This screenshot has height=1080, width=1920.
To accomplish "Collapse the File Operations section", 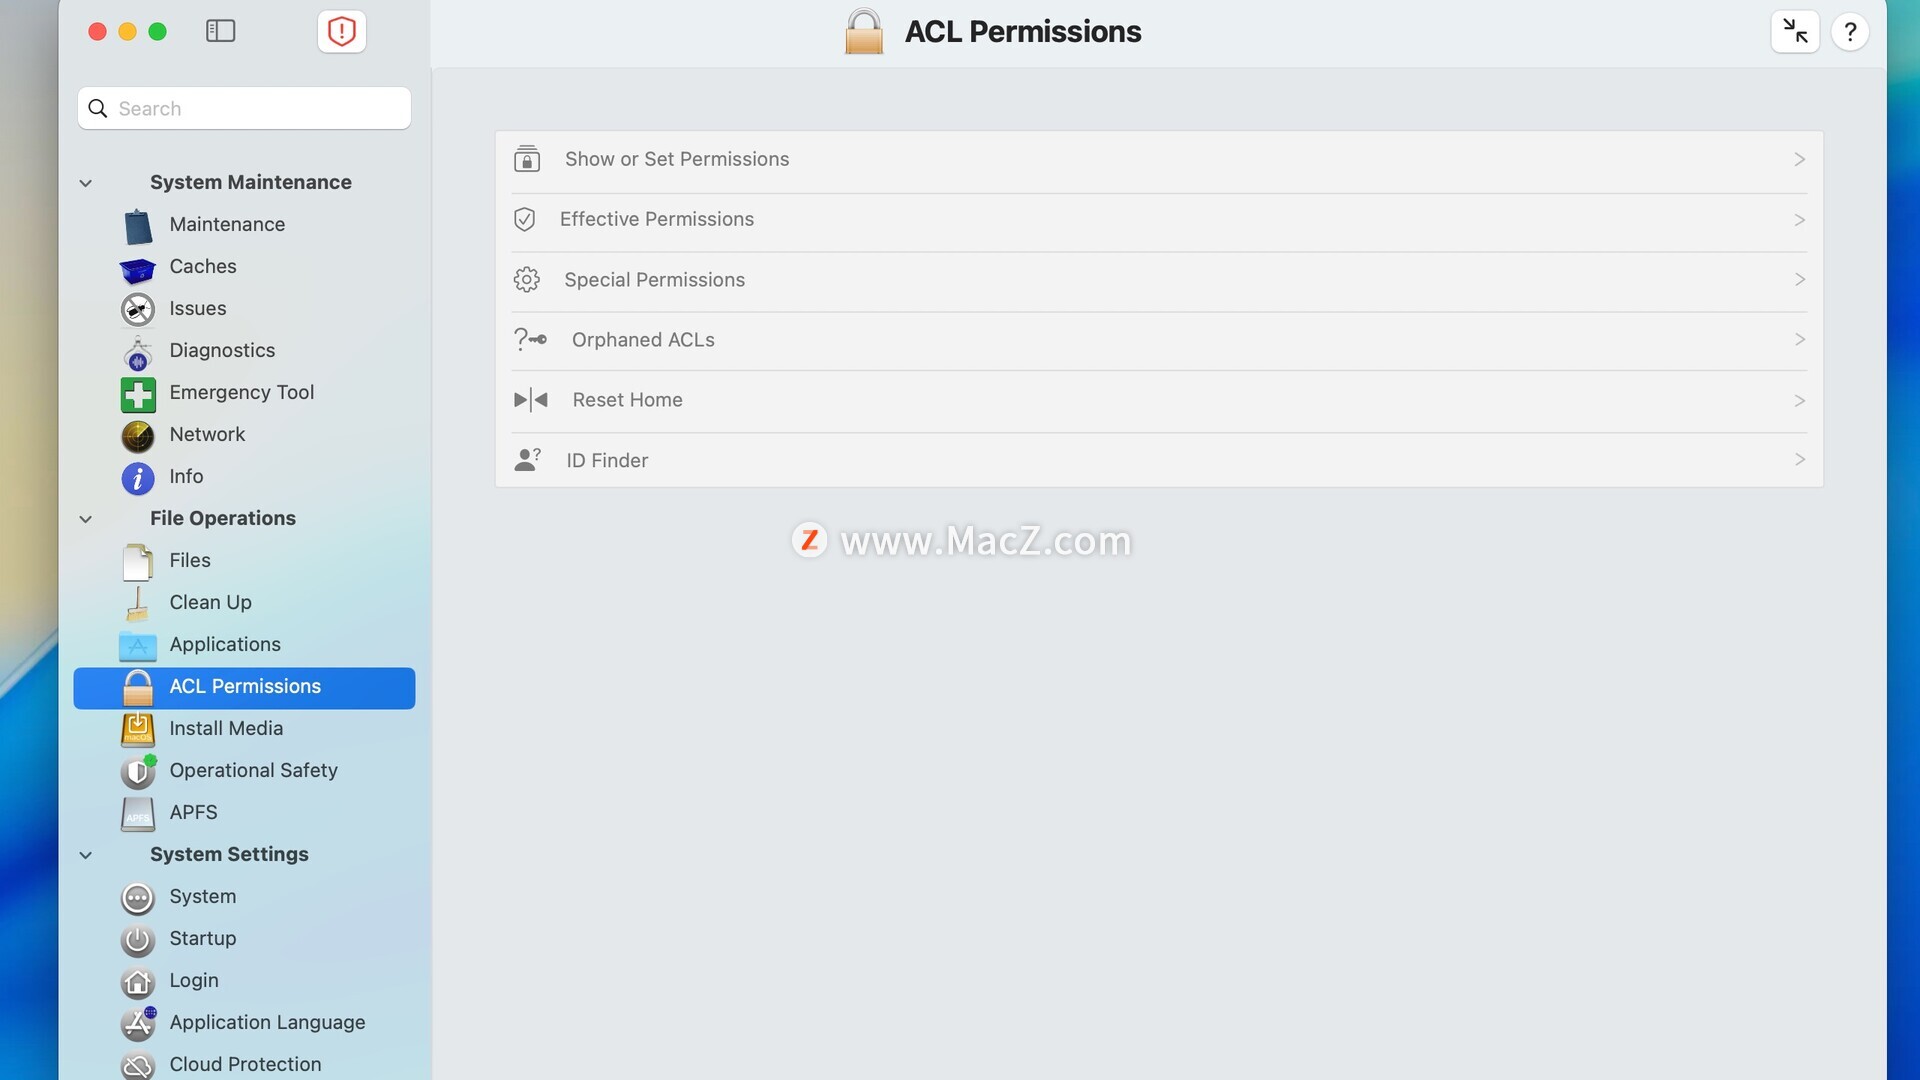I will [x=86, y=519].
